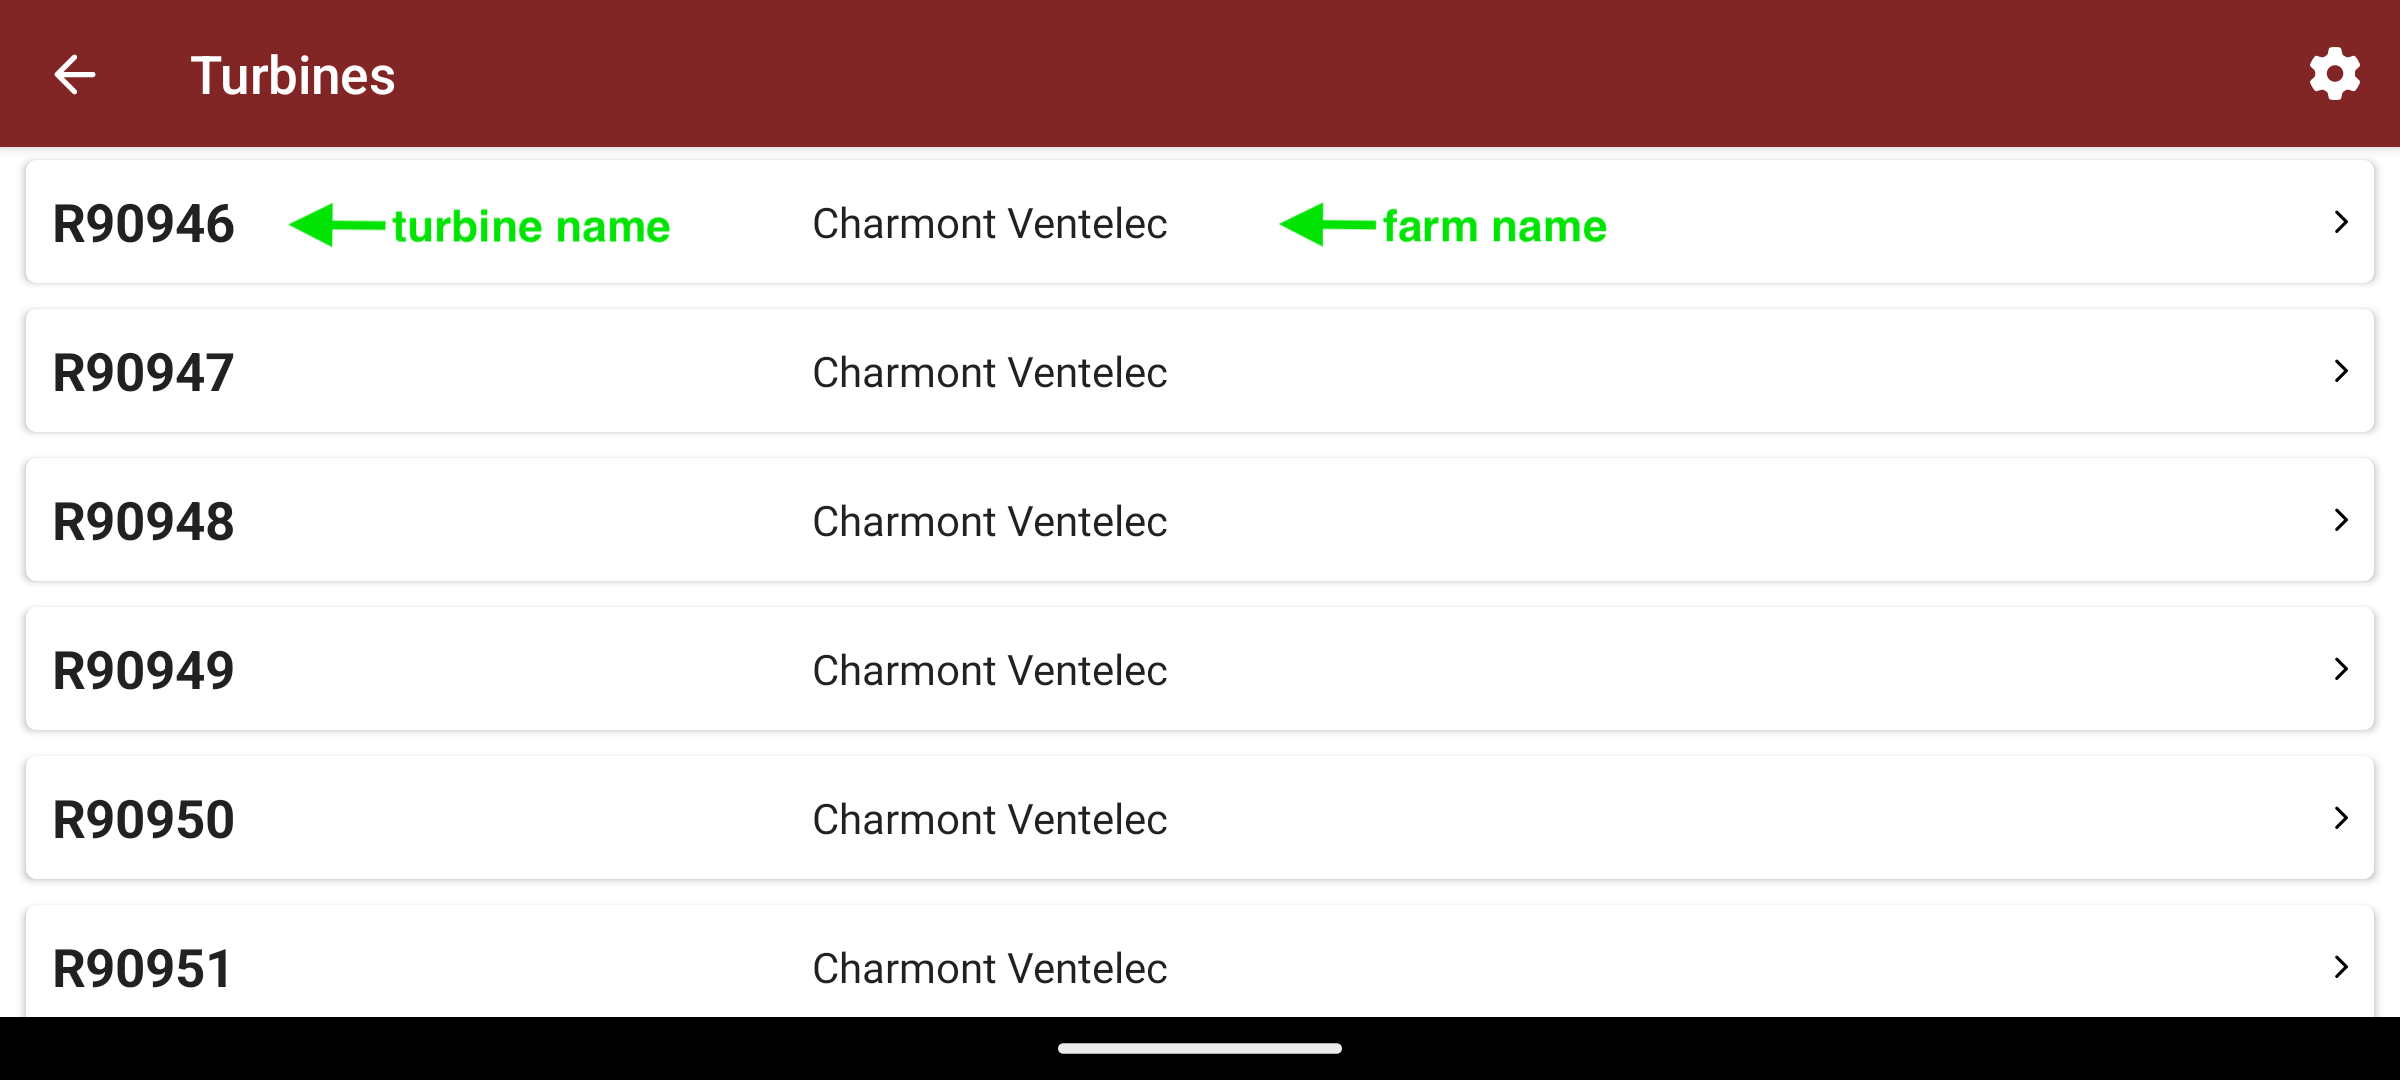This screenshot has width=2400, height=1080.
Task: Open turbine R90948 name
Action: click(x=143, y=522)
